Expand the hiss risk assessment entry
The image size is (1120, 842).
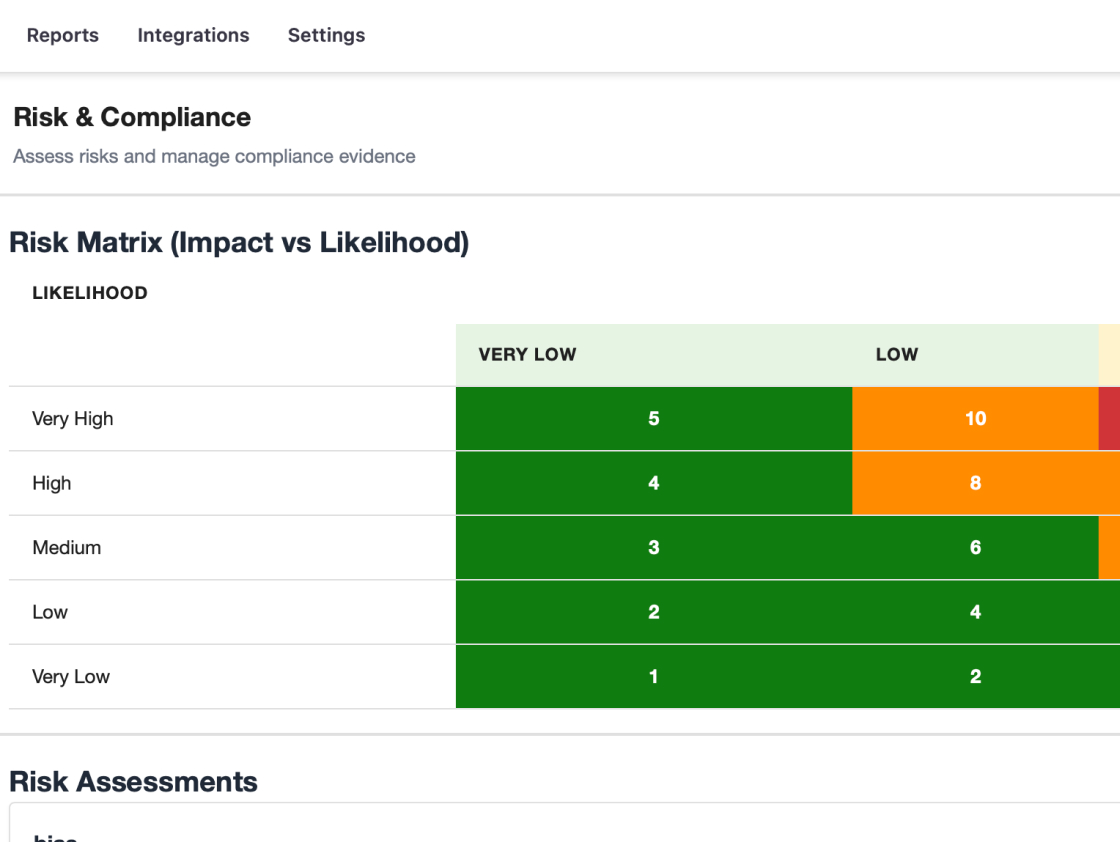(x=55, y=838)
